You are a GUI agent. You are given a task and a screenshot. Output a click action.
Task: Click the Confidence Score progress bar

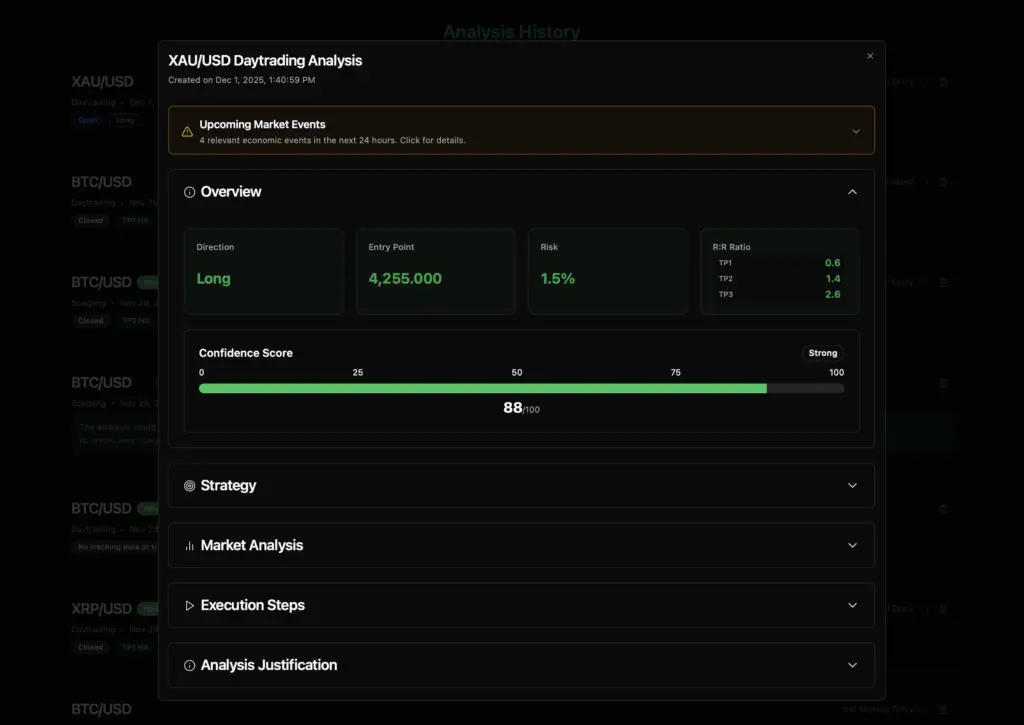click(521, 389)
